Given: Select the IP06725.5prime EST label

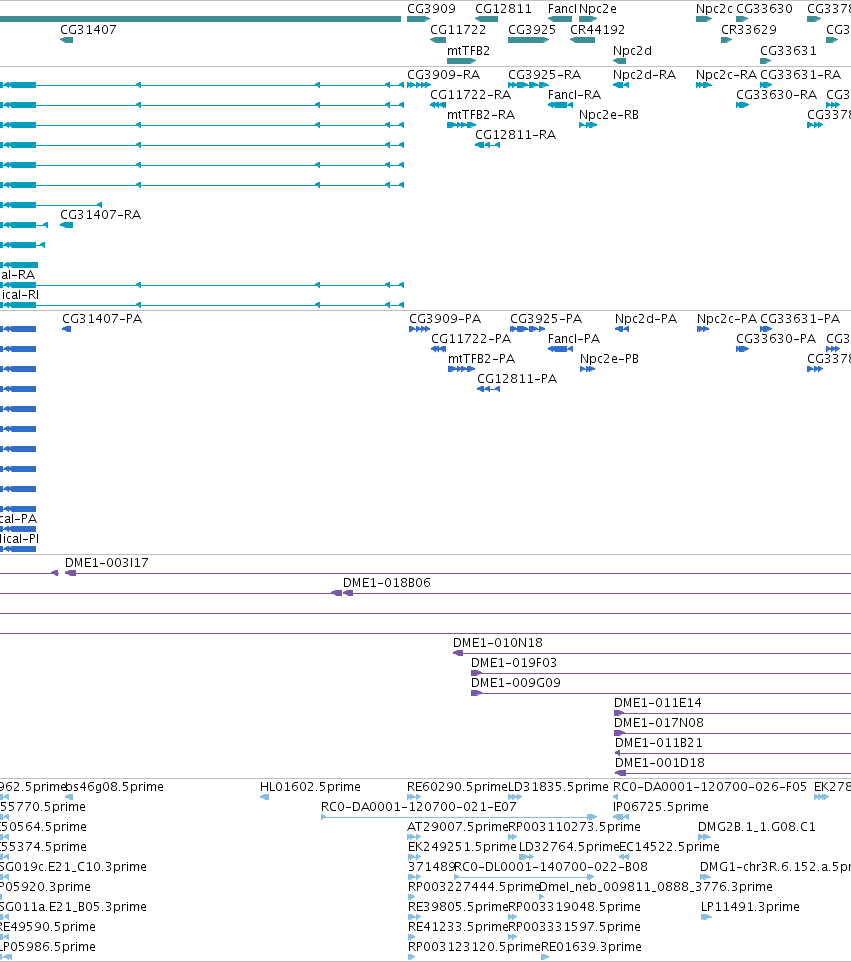Looking at the screenshot, I should [x=661, y=807].
